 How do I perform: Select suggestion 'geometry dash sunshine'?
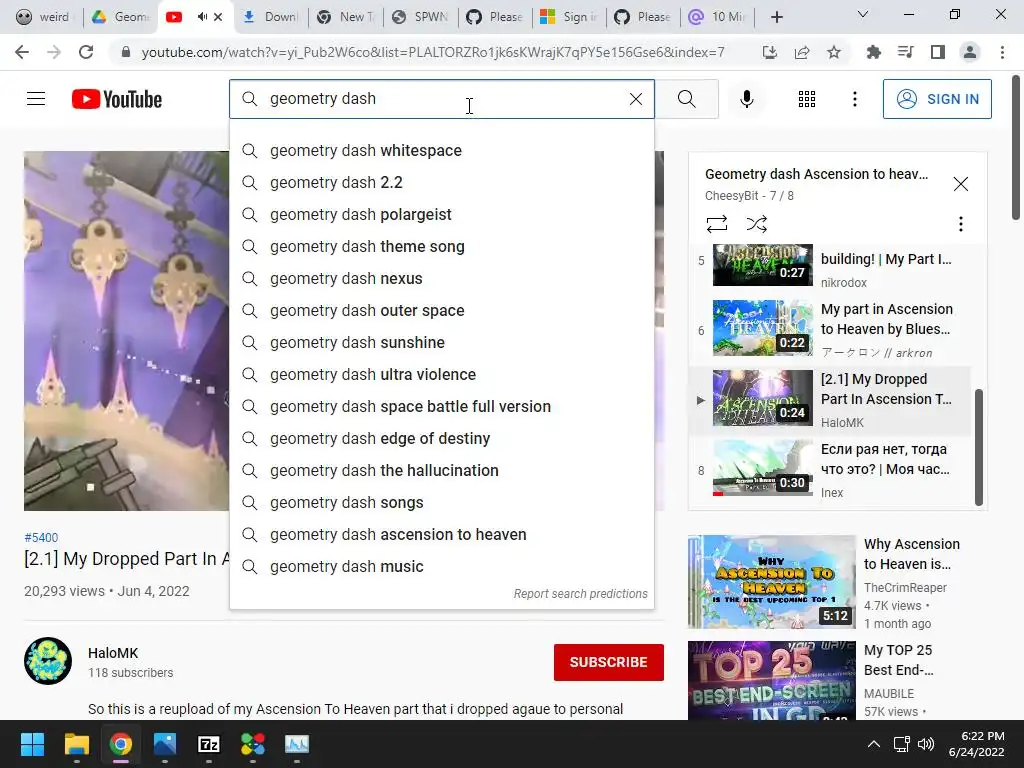point(441,342)
